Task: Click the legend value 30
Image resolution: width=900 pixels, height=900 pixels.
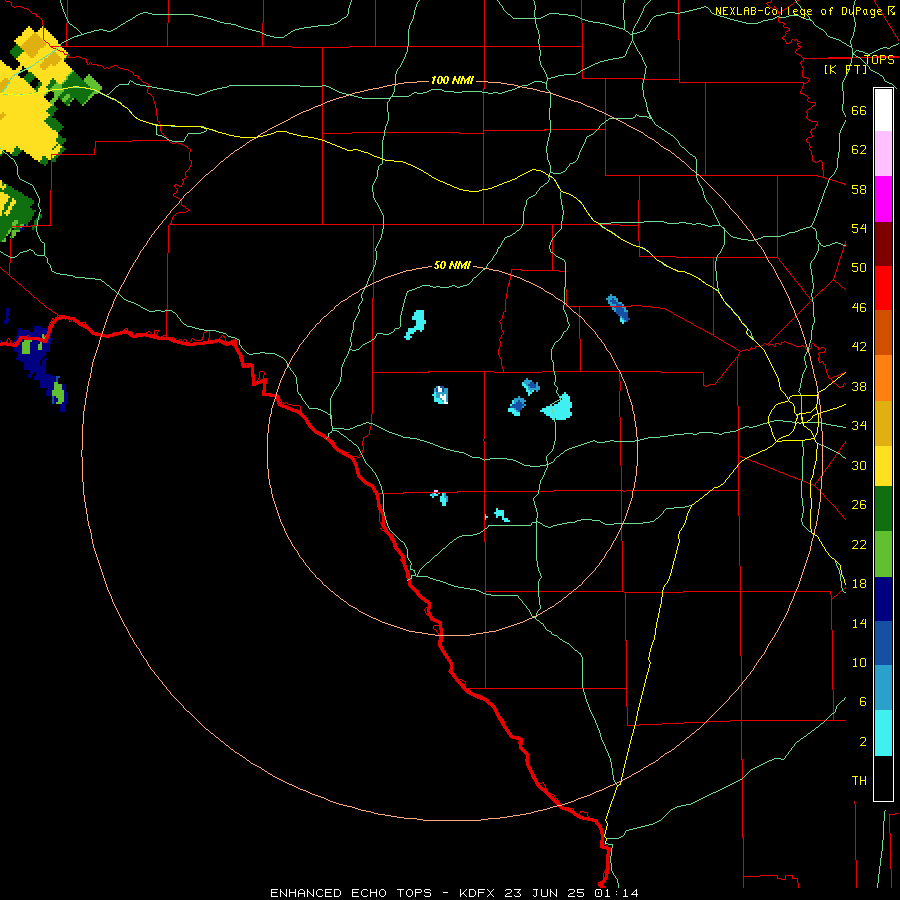Action: tap(859, 465)
